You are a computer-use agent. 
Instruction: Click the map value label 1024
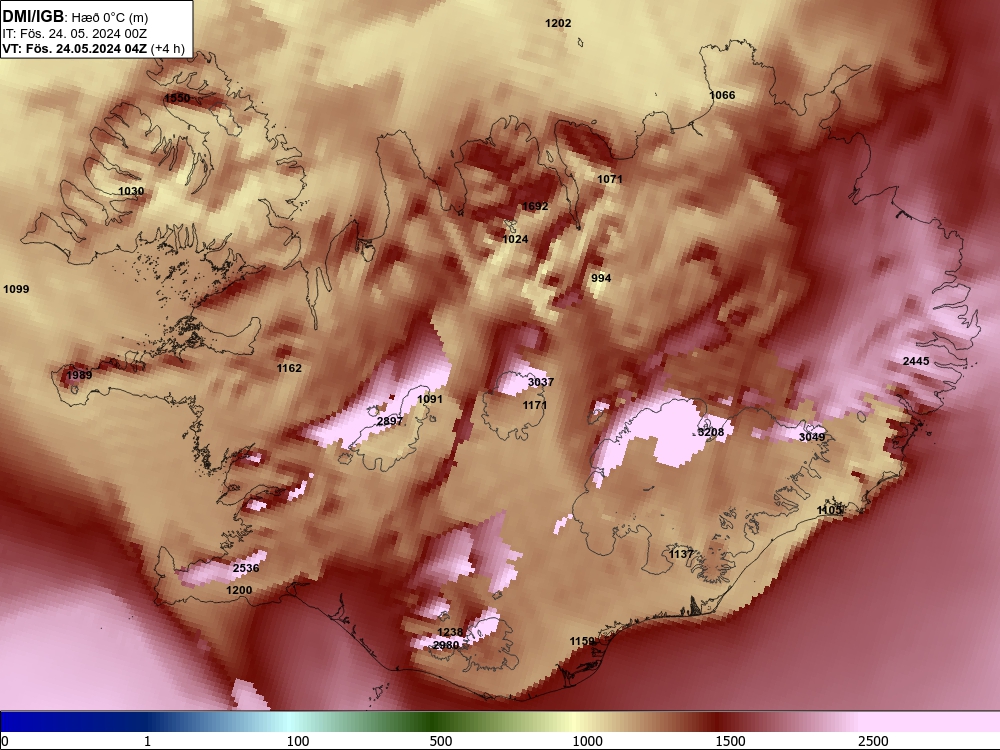tap(515, 239)
